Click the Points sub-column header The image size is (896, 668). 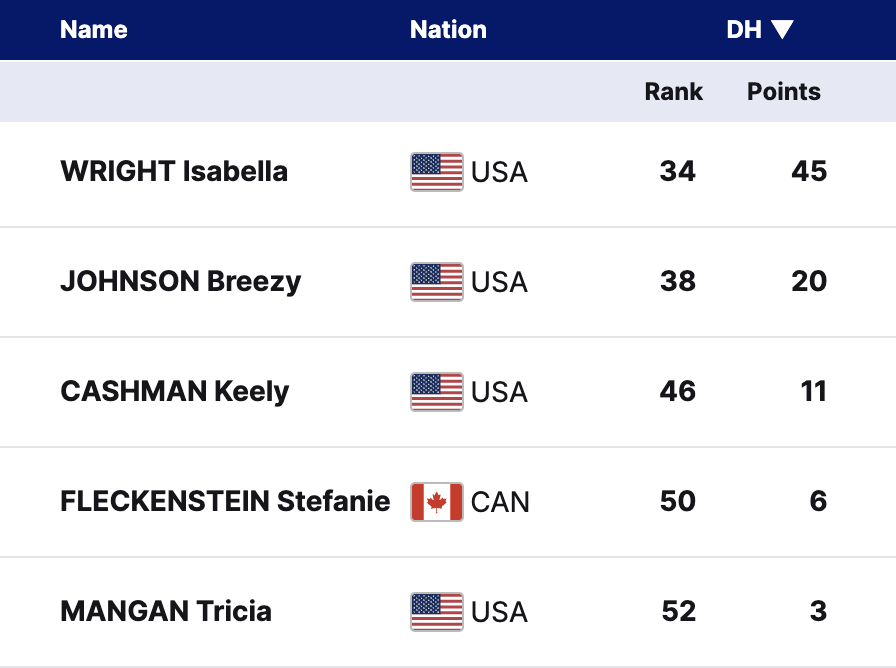click(x=784, y=92)
